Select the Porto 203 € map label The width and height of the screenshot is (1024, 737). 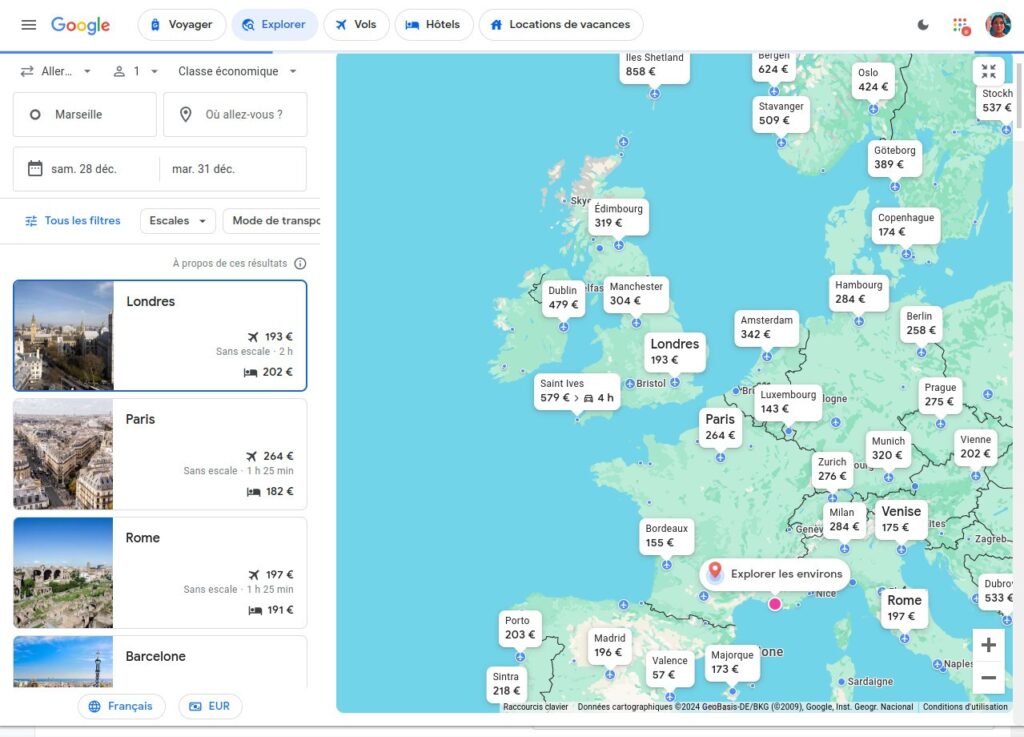[x=520, y=627]
